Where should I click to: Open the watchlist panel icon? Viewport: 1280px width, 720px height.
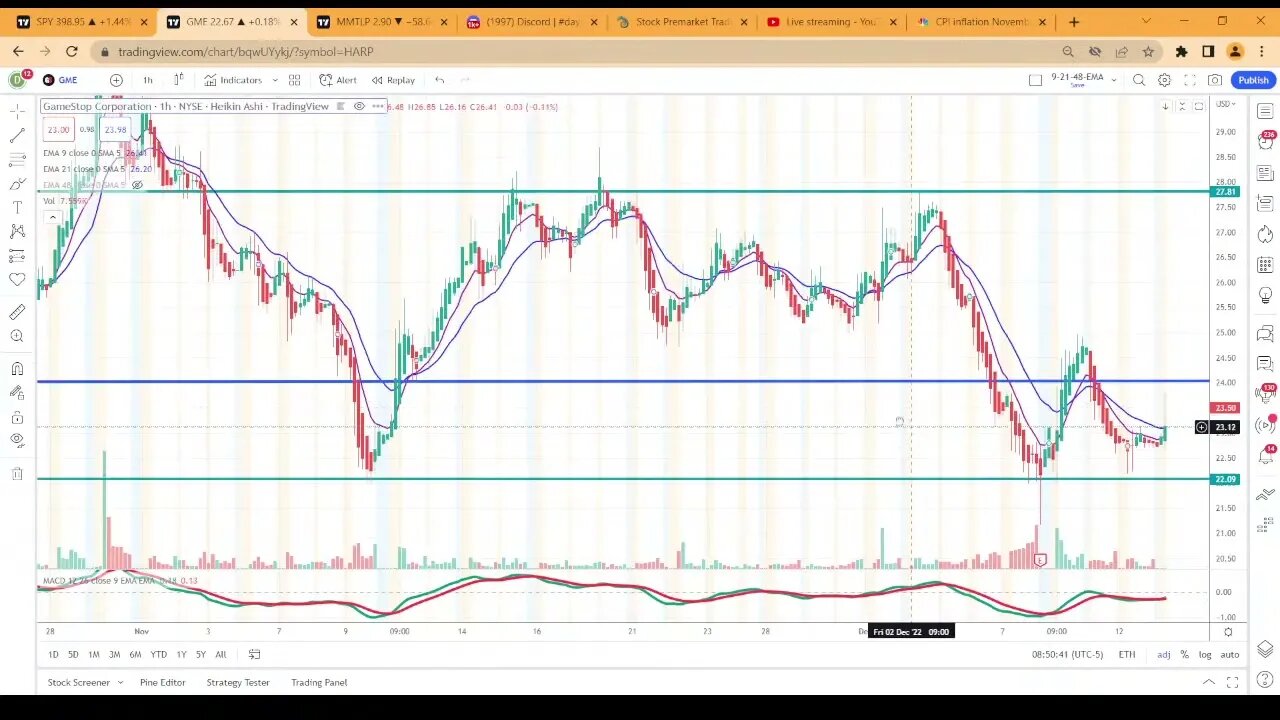click(x=1265, y=111)
